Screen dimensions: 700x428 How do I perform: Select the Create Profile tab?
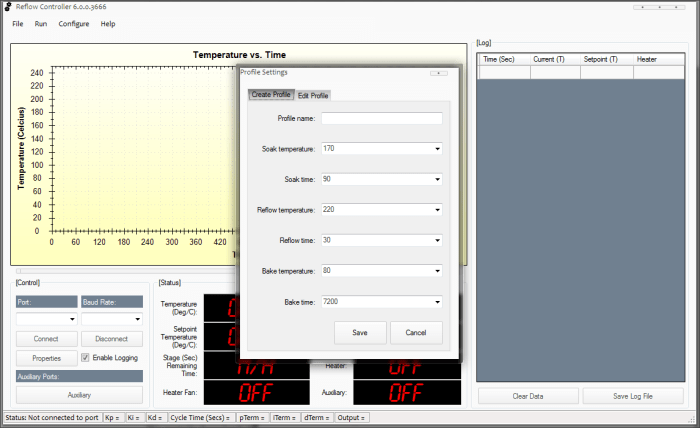[x=271, y=95]
